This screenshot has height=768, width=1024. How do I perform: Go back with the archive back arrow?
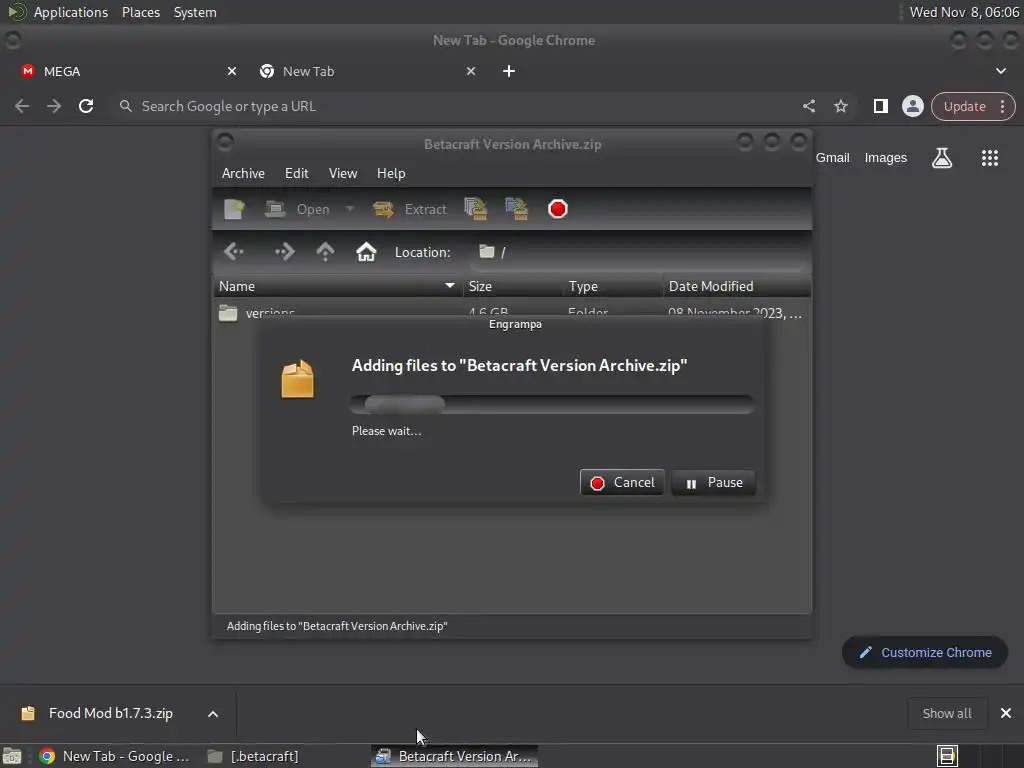tap(234, 251)
